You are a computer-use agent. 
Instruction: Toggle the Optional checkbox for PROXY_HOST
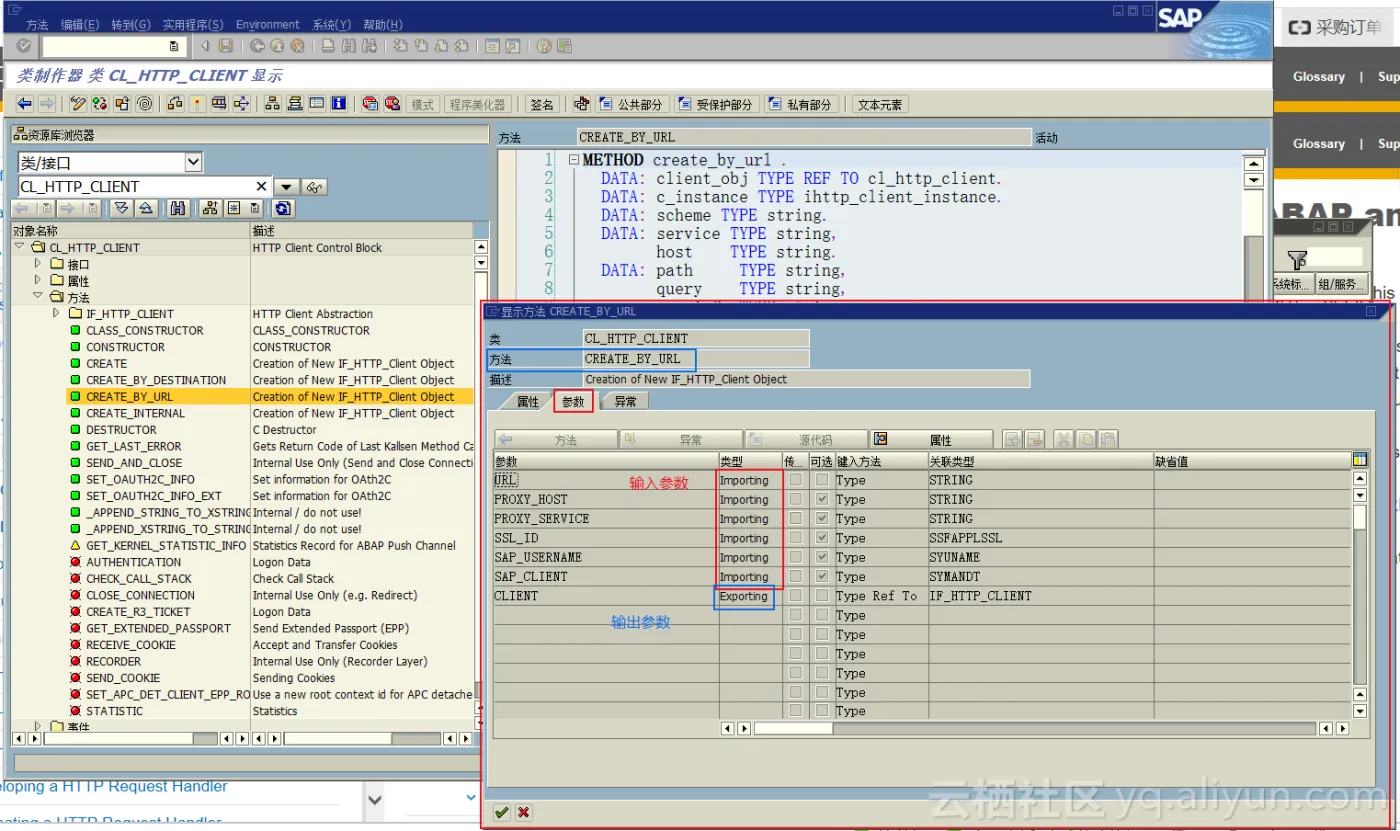click(x=821, y=499)
